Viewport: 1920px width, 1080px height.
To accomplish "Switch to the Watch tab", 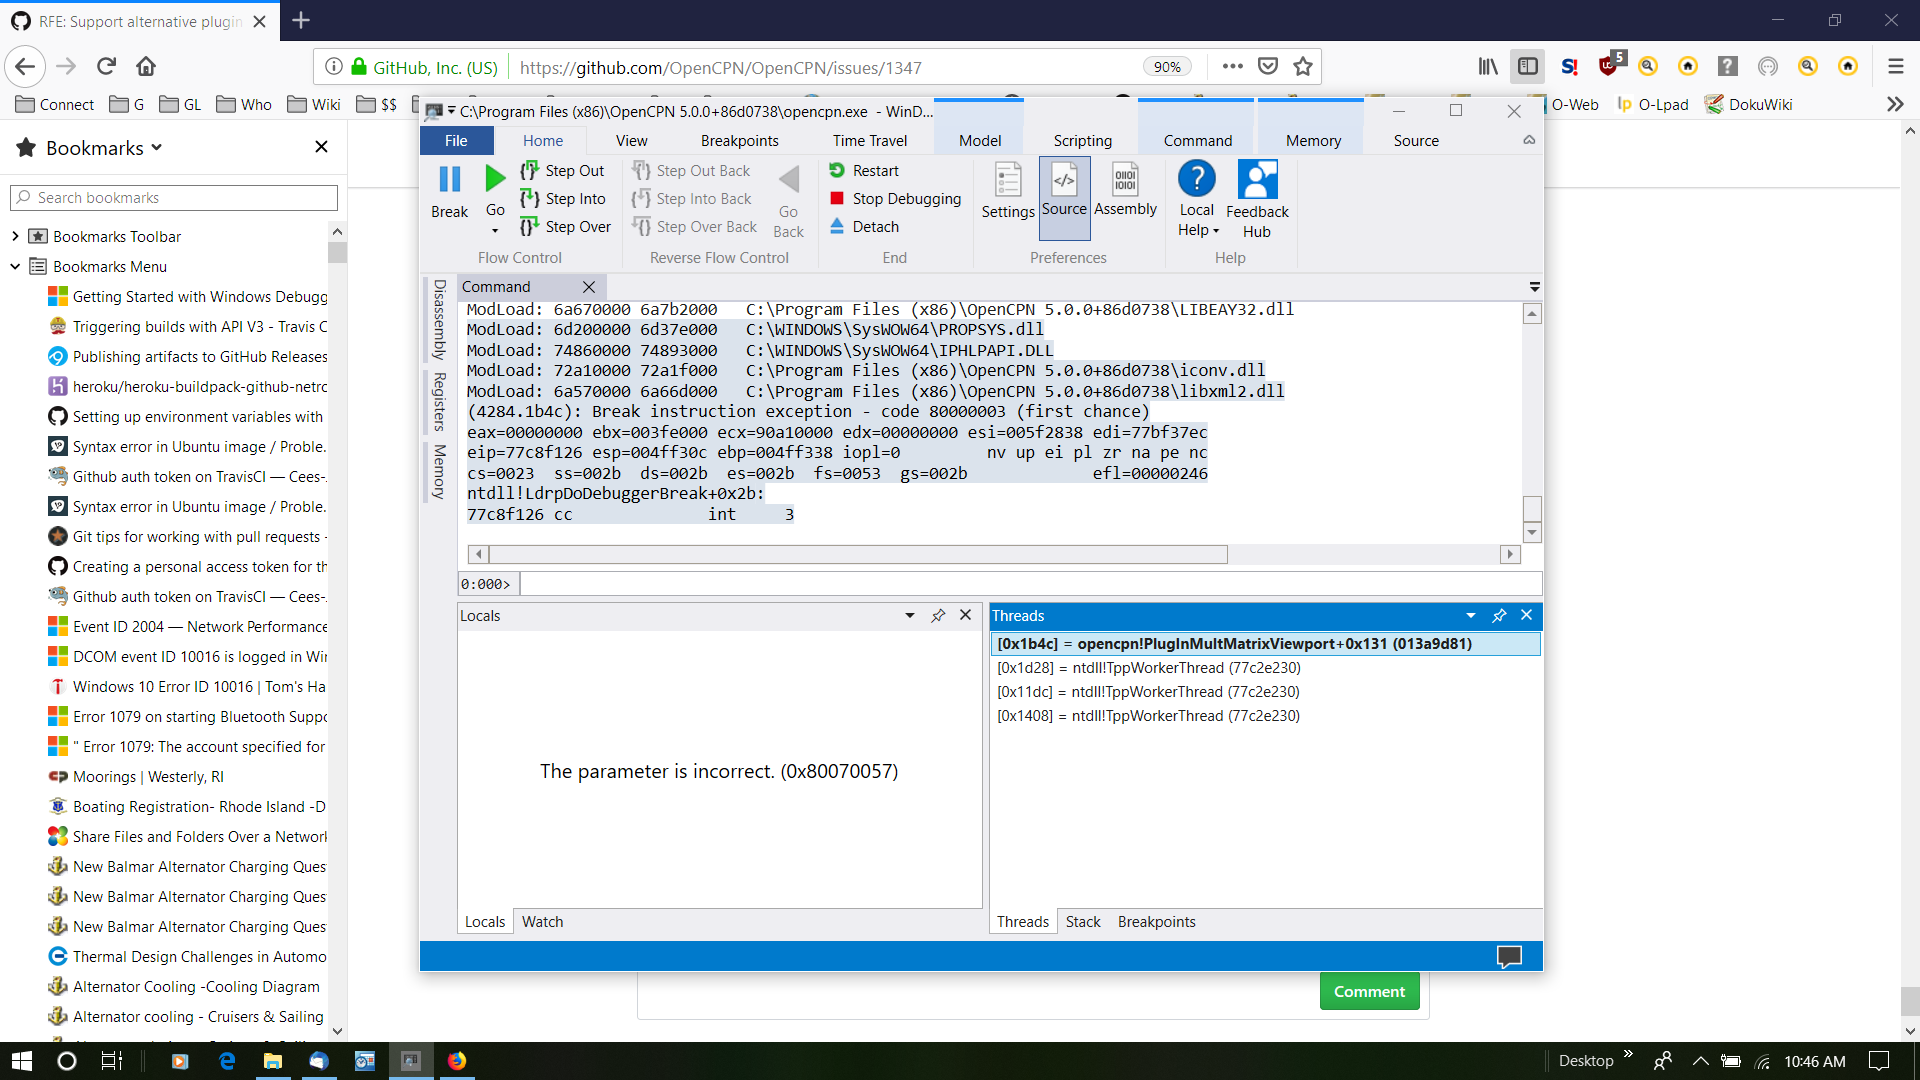I will pyautogui.click(x=542, y=921).
